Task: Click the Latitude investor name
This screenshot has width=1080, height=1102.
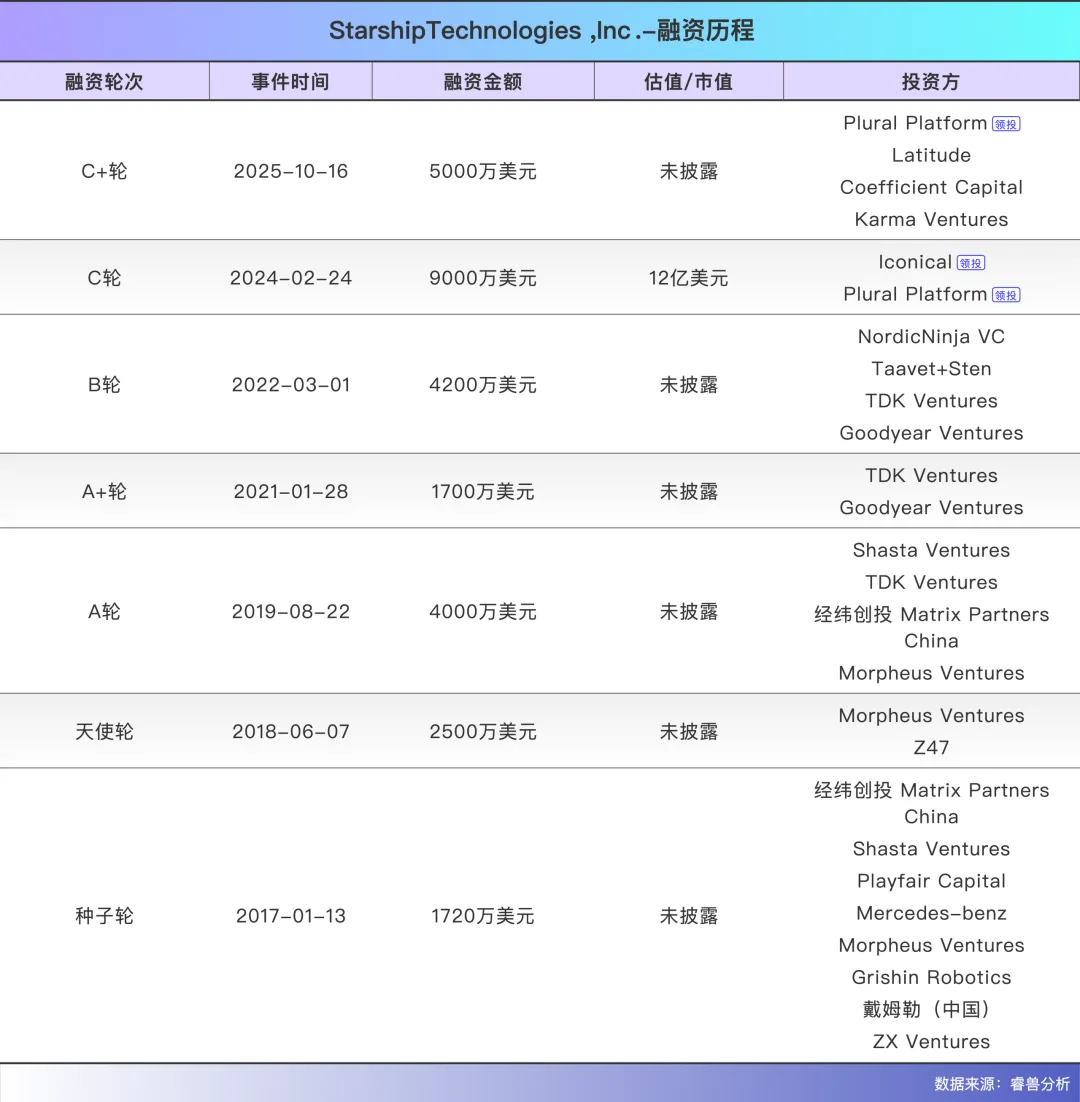Action: (931, 155)
